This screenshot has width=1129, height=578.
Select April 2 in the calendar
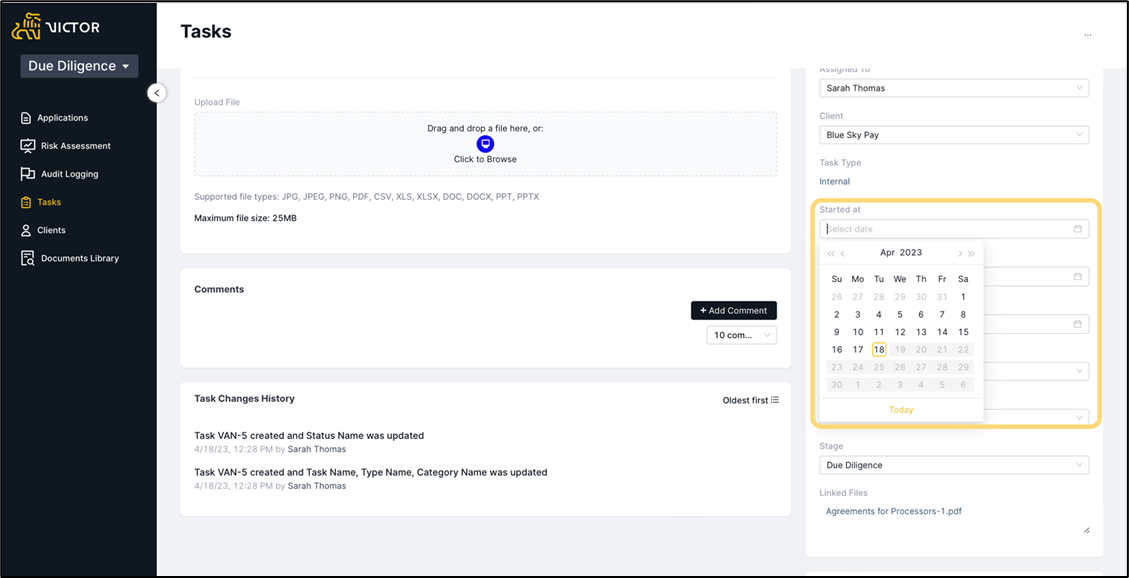click(837, 315)
